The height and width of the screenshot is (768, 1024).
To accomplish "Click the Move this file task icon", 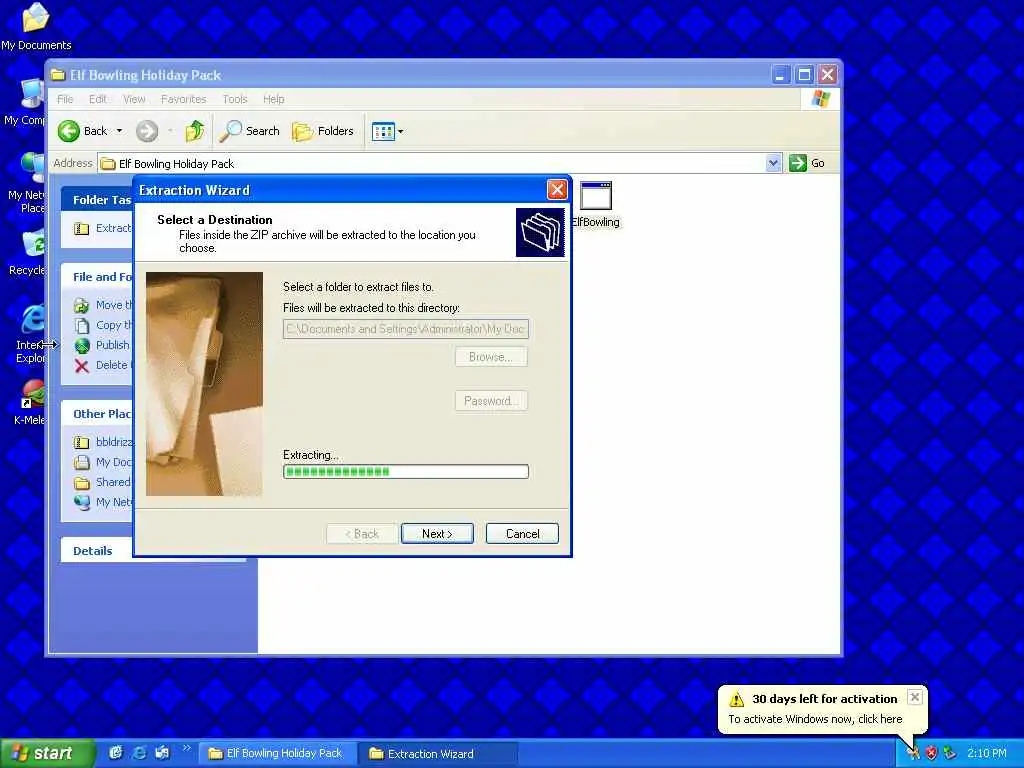I will click(81, 305).
